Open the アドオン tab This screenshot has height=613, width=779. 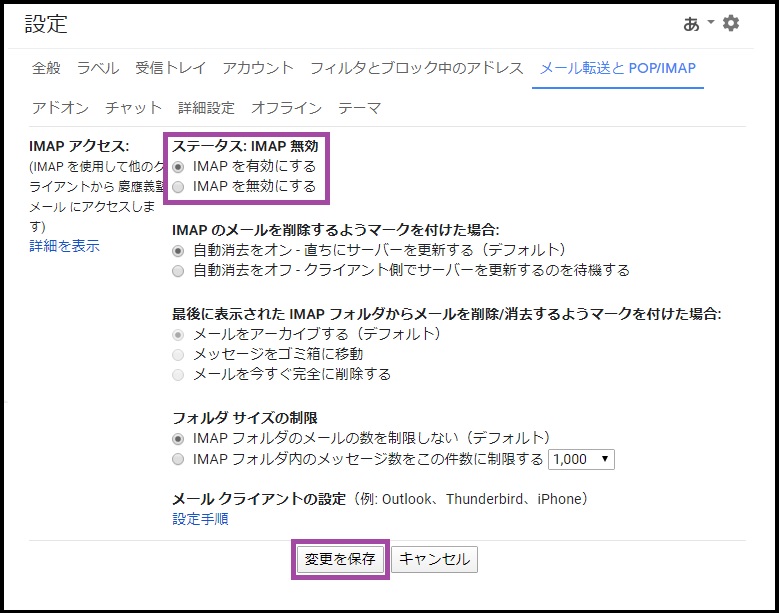pos(60,108)
